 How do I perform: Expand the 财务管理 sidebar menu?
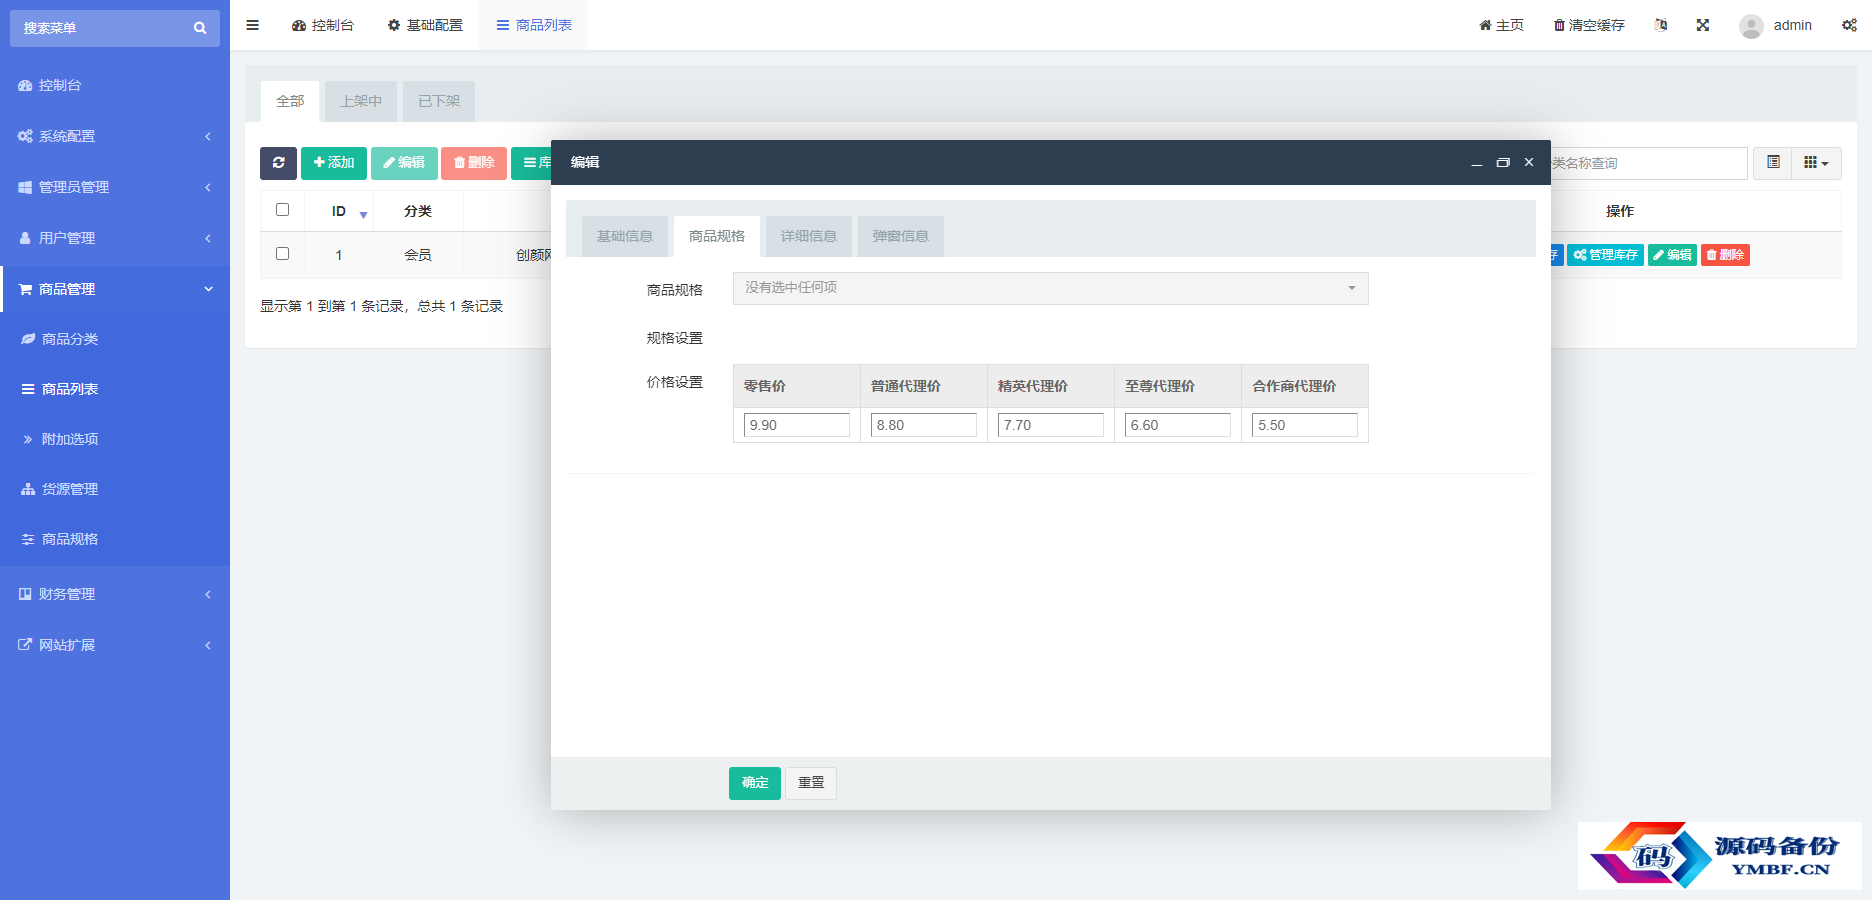coord(115,594)
